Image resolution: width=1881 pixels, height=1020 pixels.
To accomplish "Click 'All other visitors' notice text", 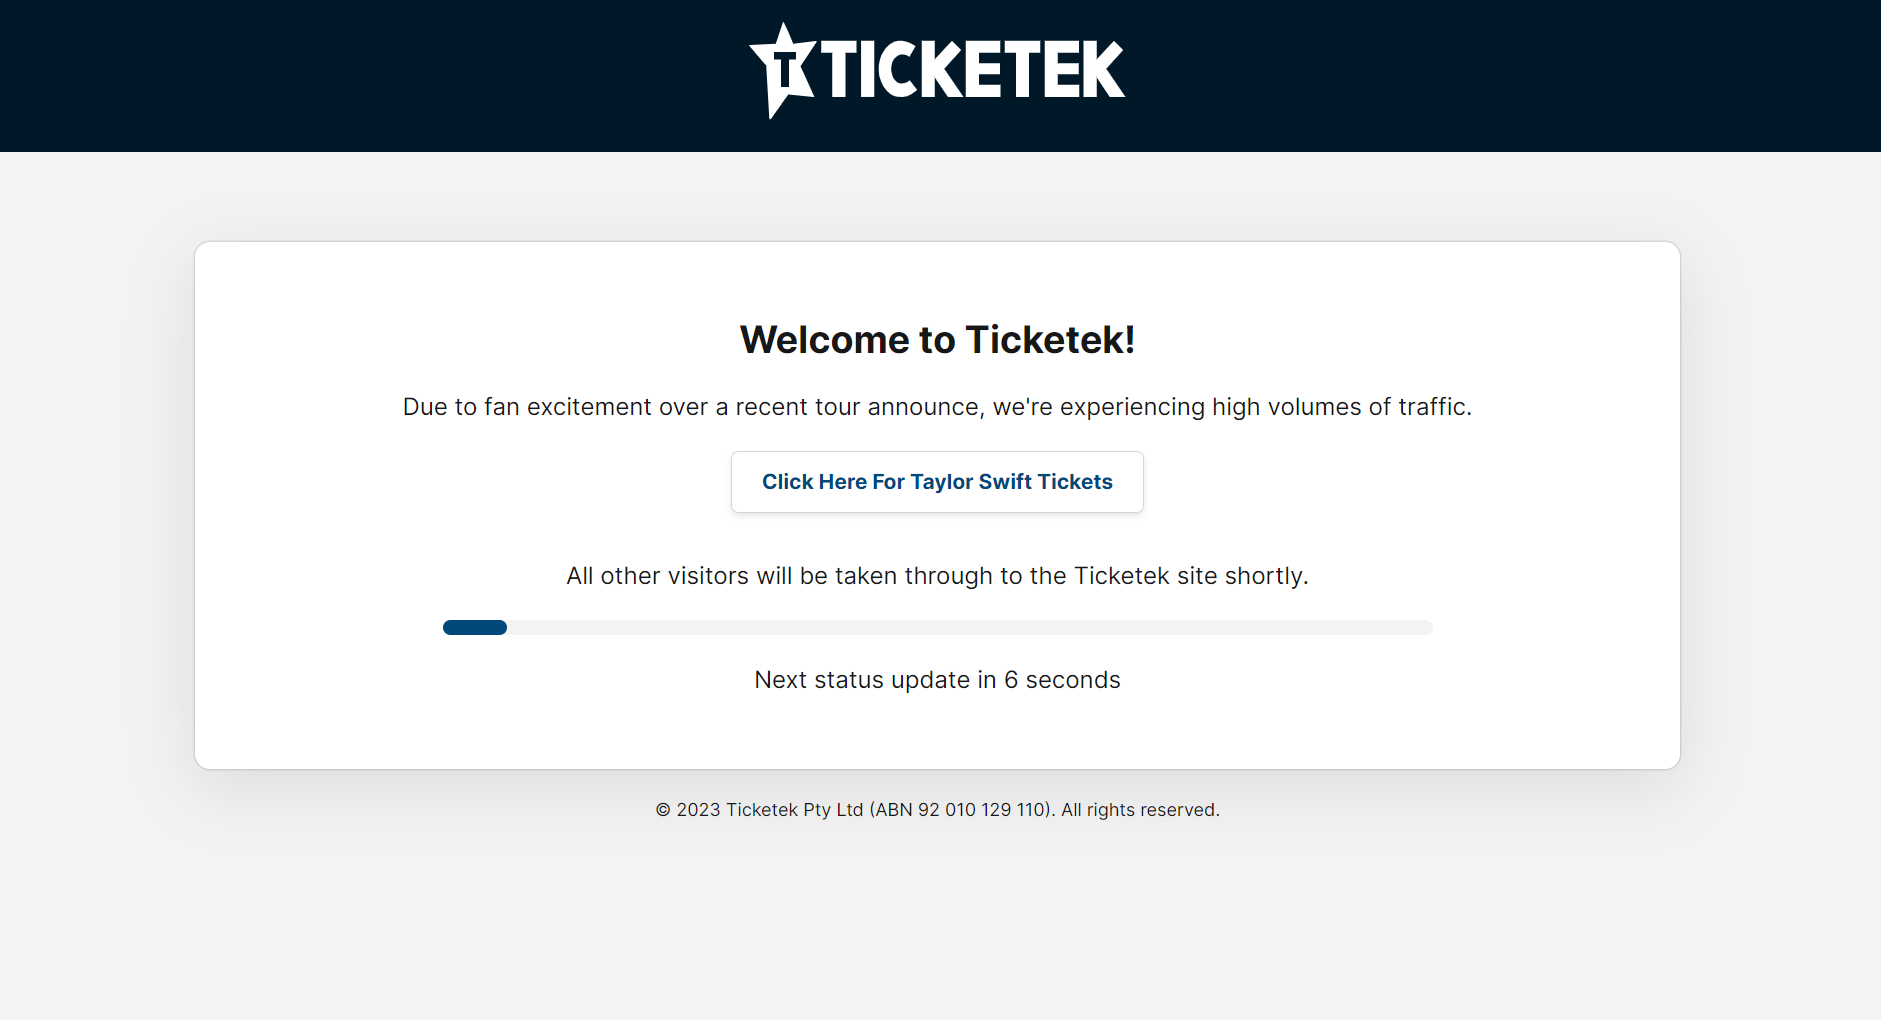I will 937,576.
